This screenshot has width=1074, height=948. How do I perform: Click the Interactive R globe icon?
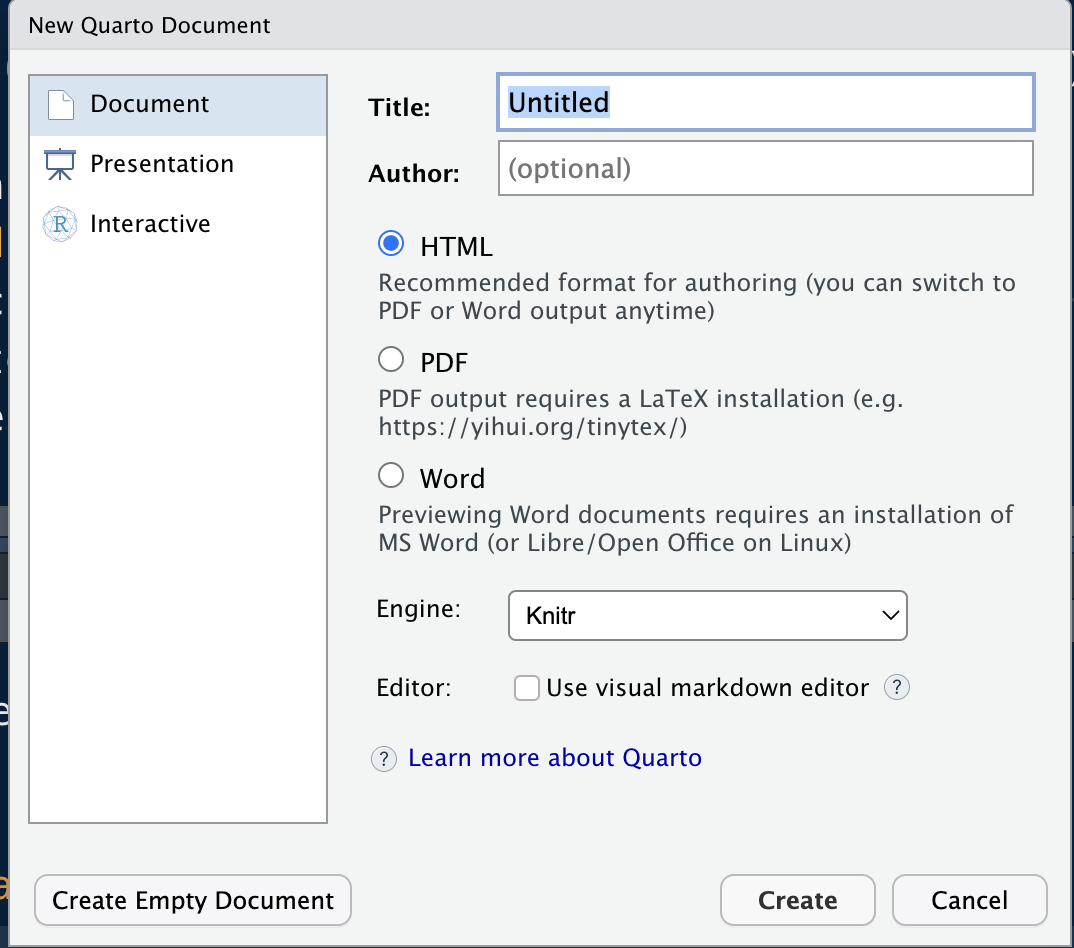[x=60, y=224]
